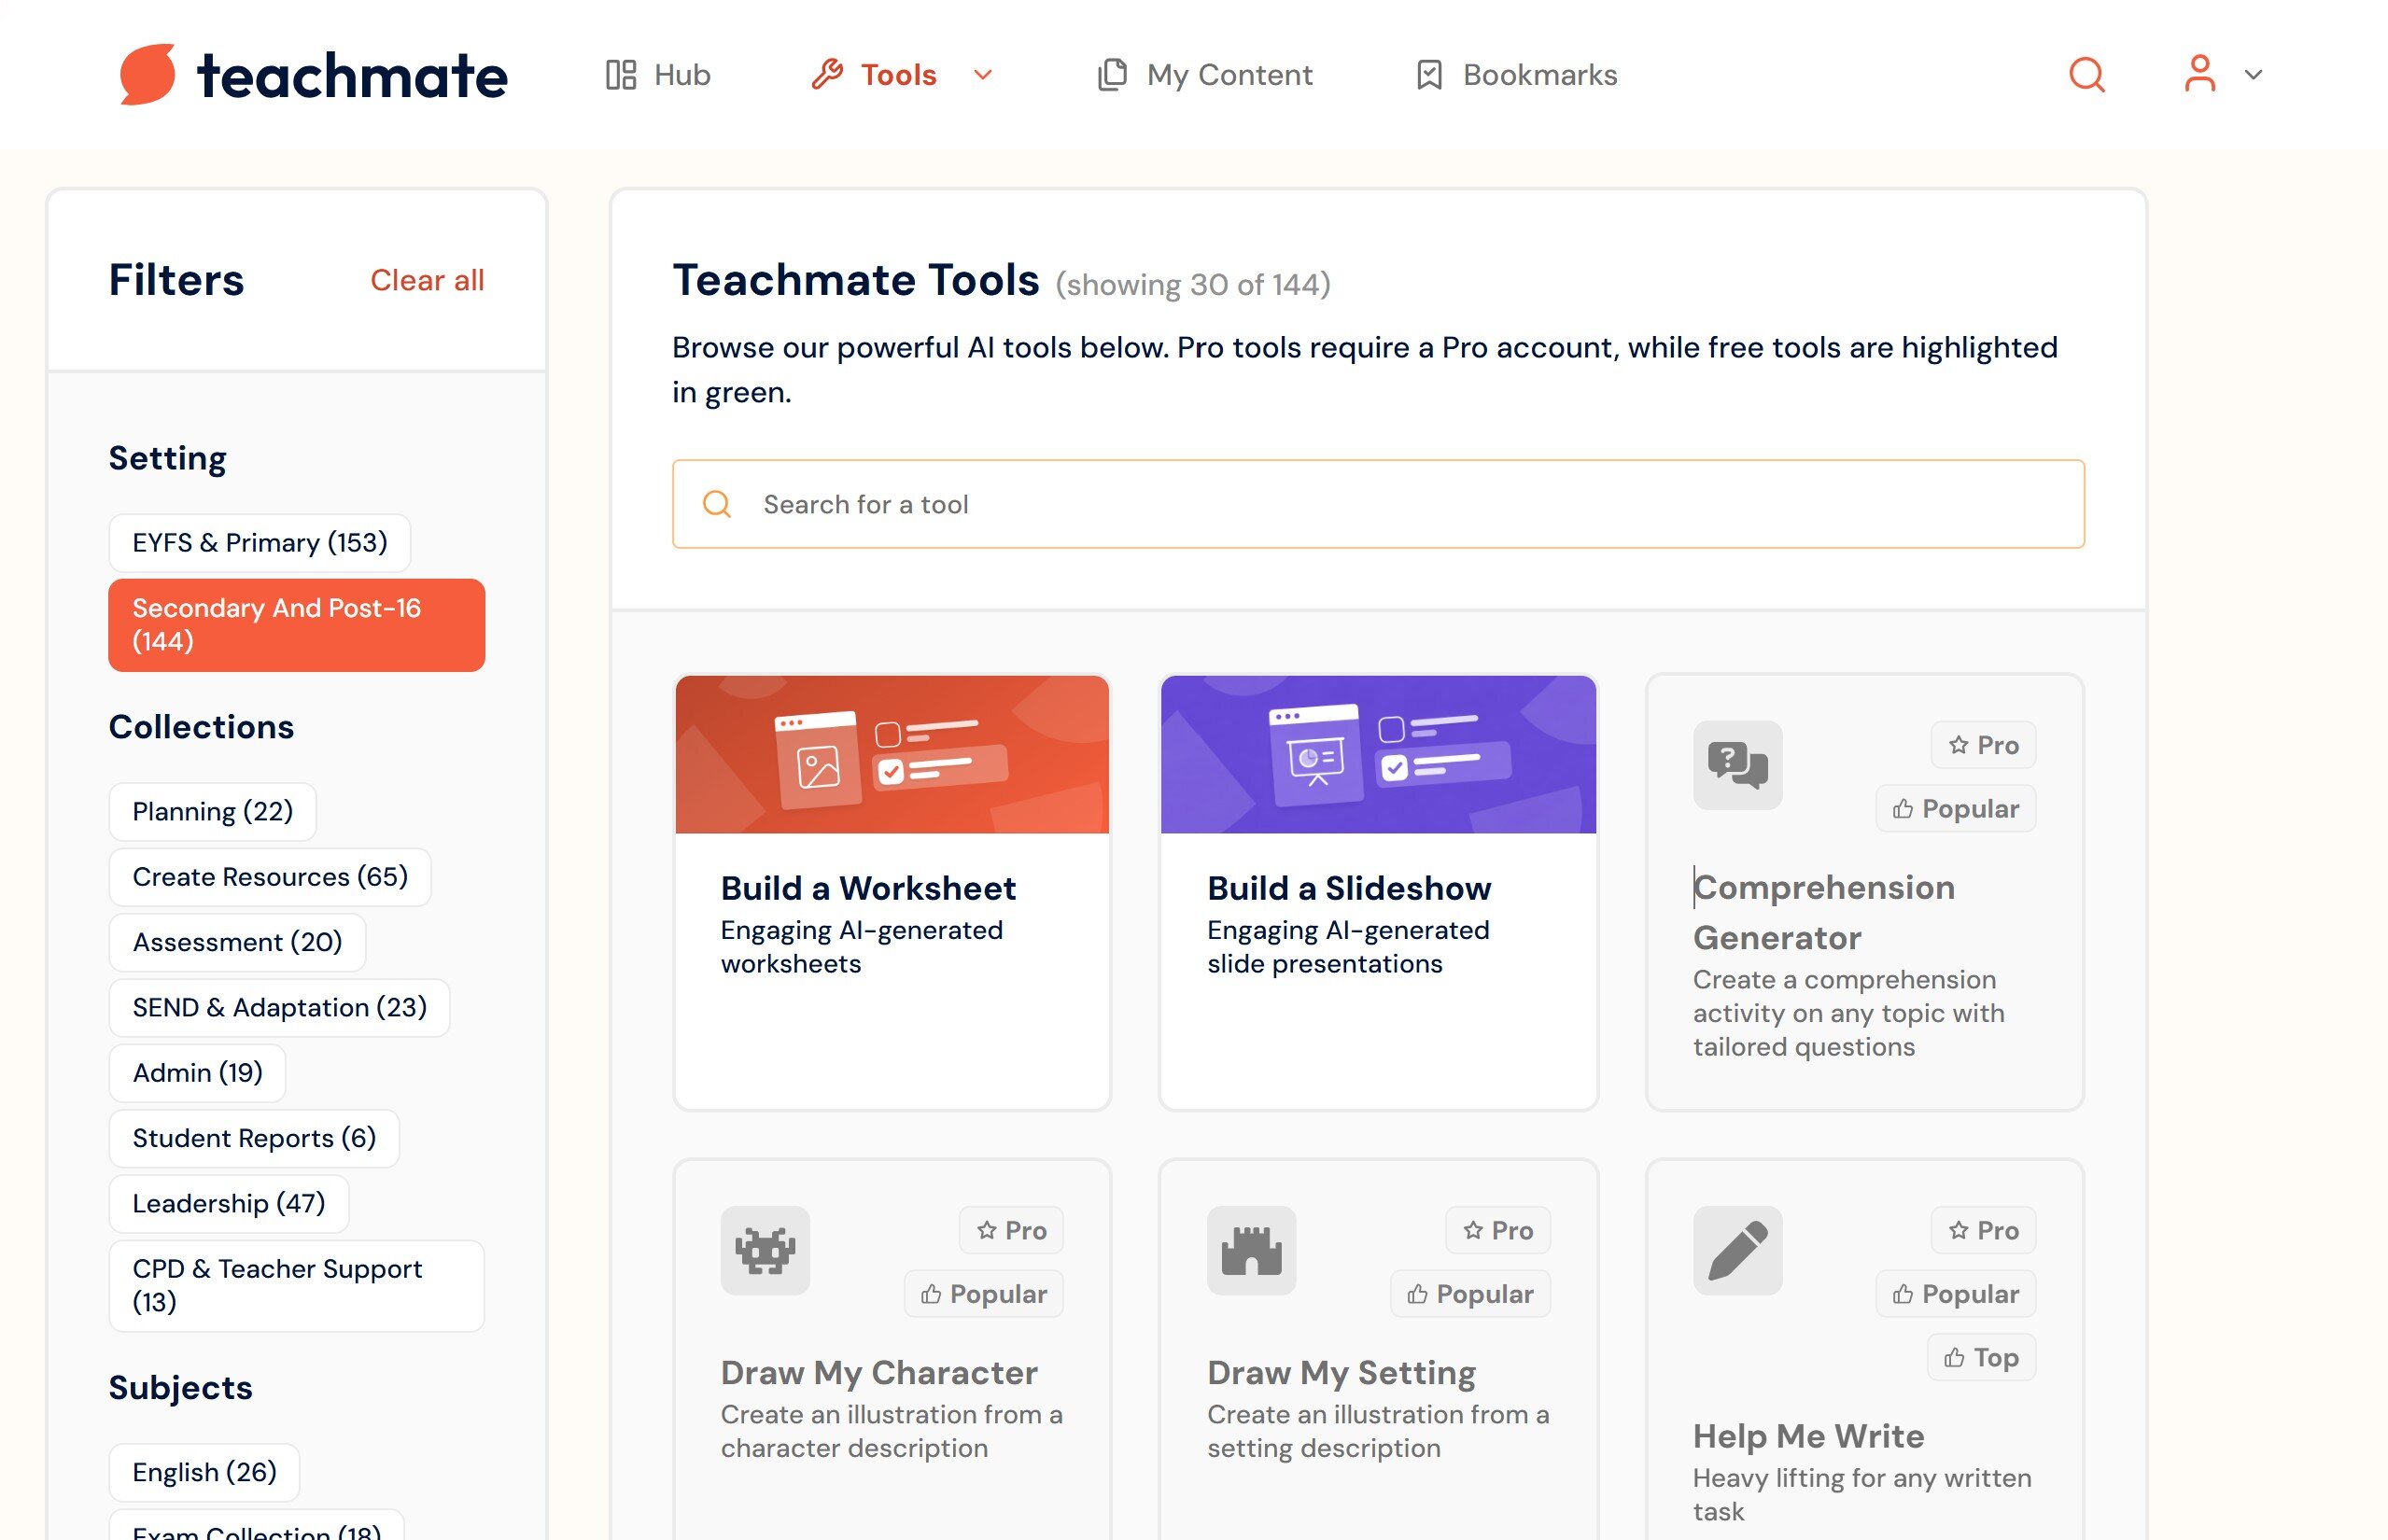Viewport: 2388px width, 1540px height.
Task: Open Bookmarks in the top nav
Action: coord(1516,75)
